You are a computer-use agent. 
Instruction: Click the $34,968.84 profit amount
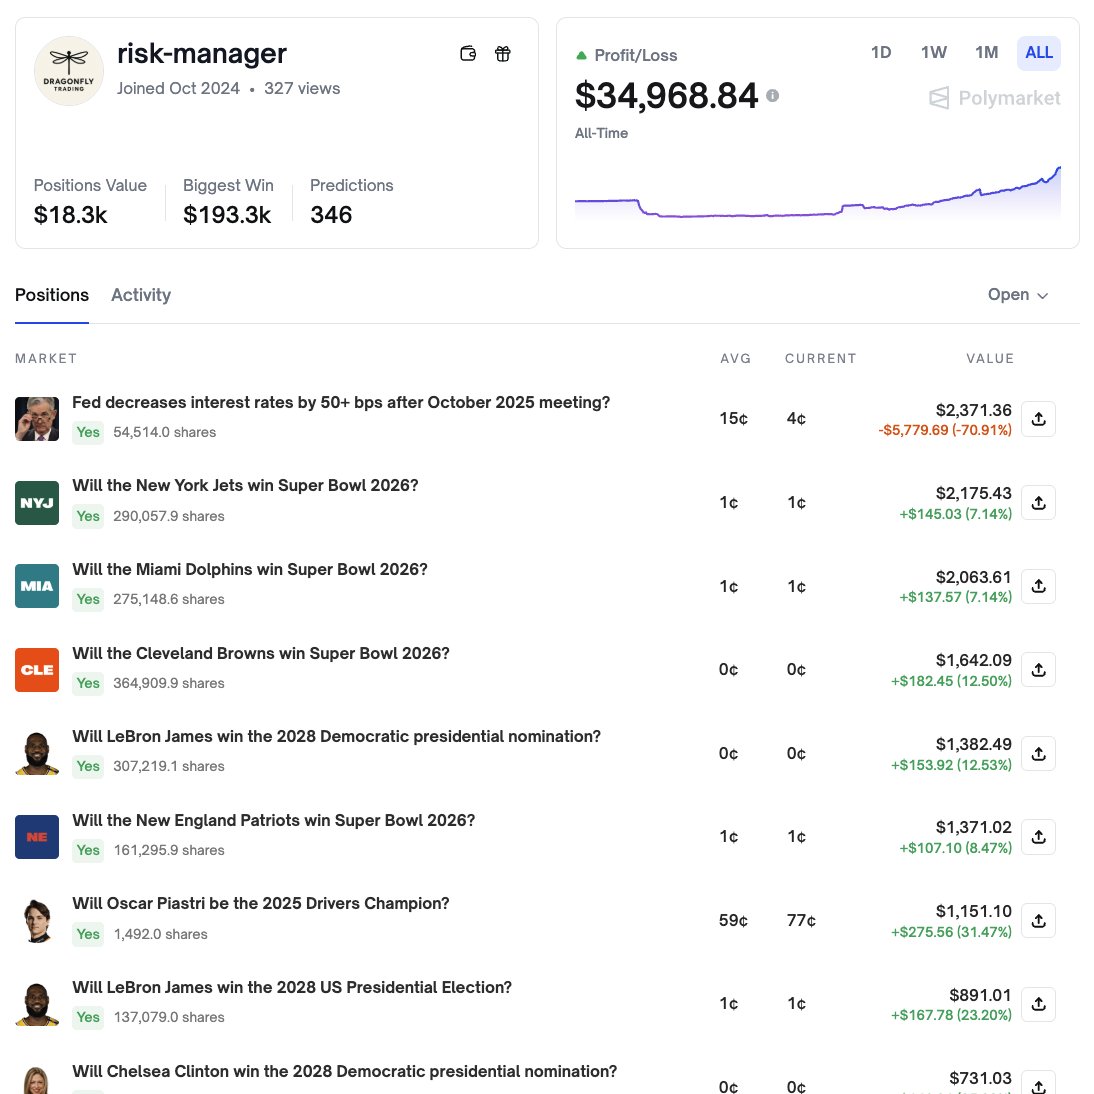pyautogui.click(x=666, y=96)
